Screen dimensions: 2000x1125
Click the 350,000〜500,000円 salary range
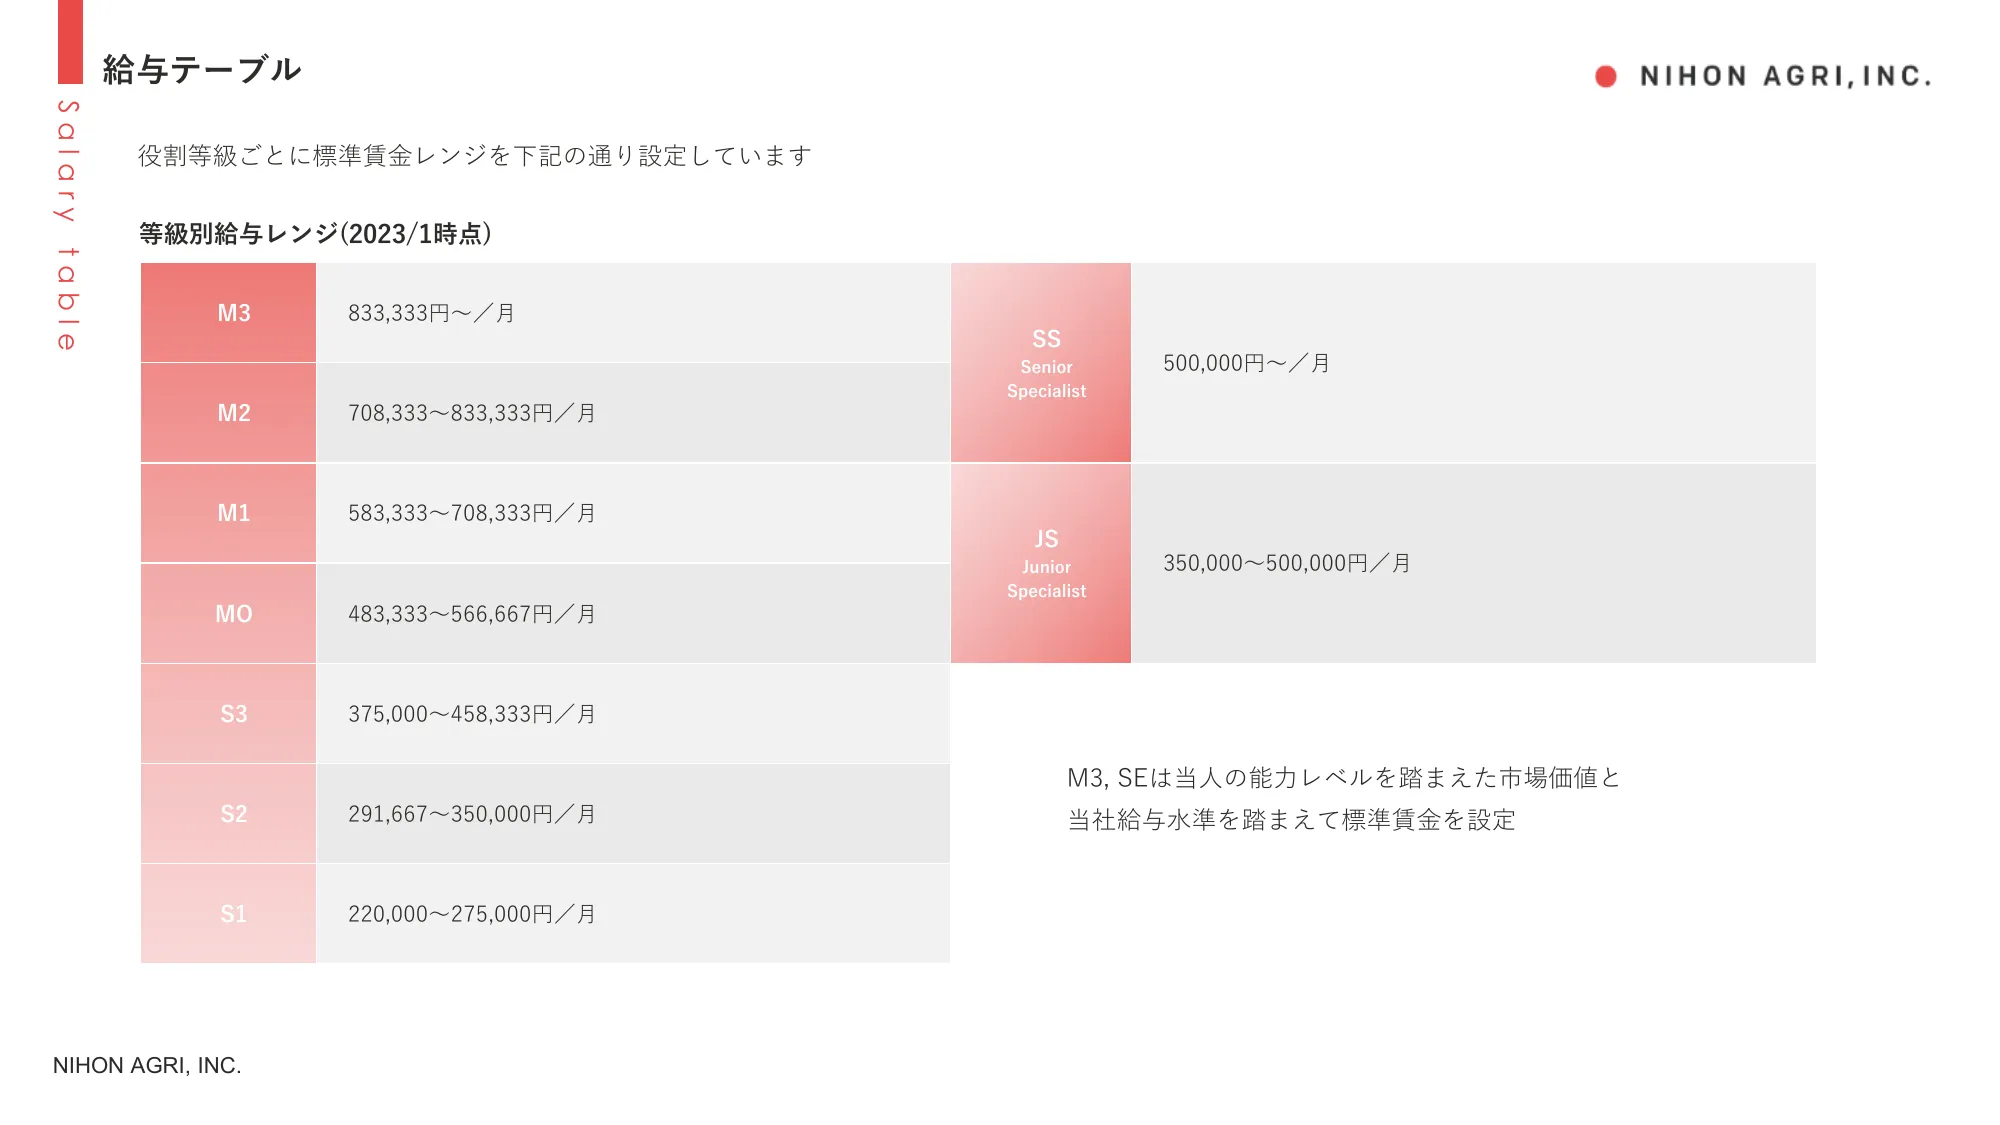[1266, 563]
